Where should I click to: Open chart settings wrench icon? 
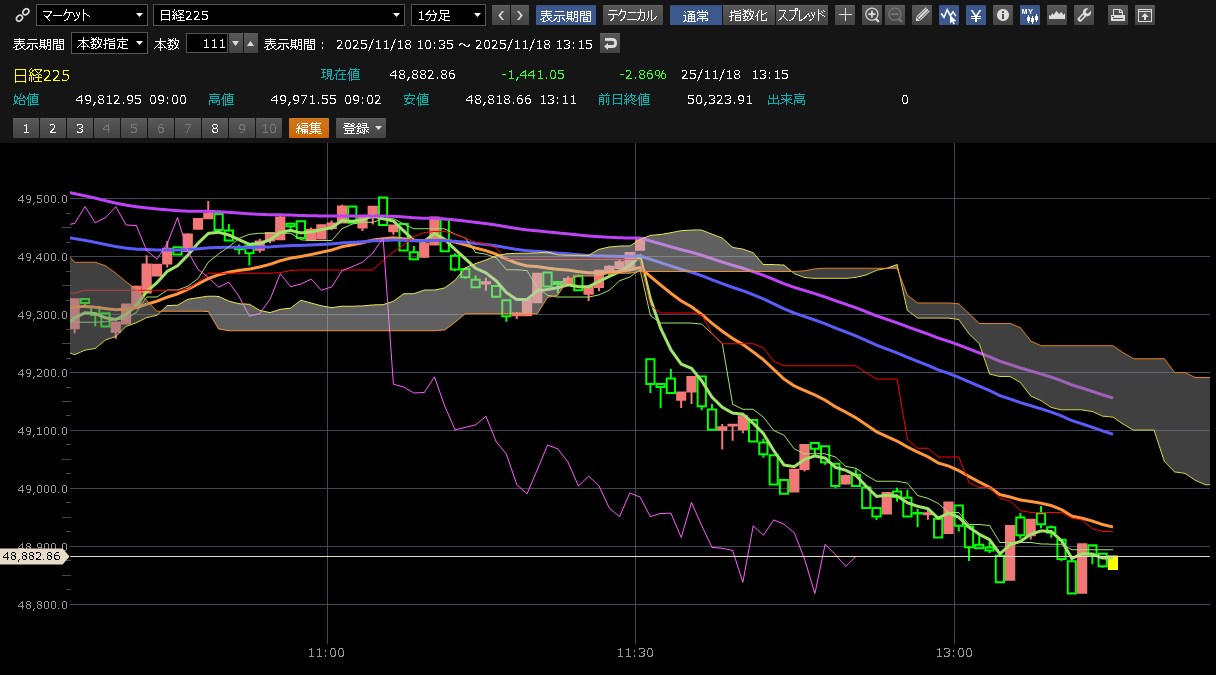pyautogui.click(x=1083, y=15)
